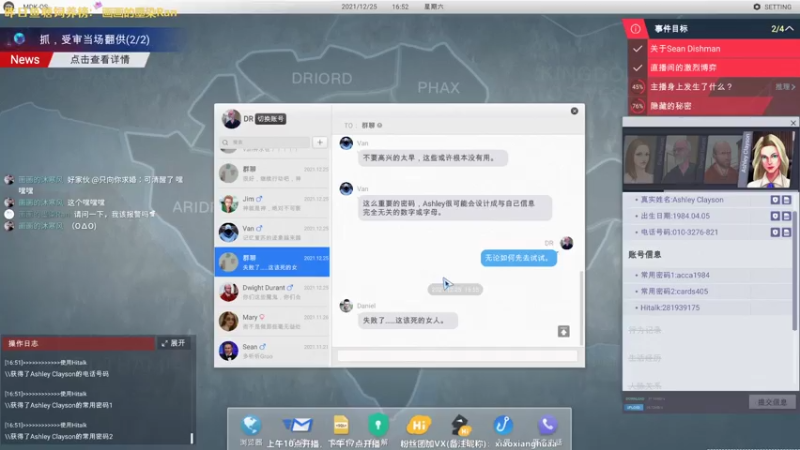Click document icon beside 真实姓名 Ashley Clayson row

tap(786, 200)
